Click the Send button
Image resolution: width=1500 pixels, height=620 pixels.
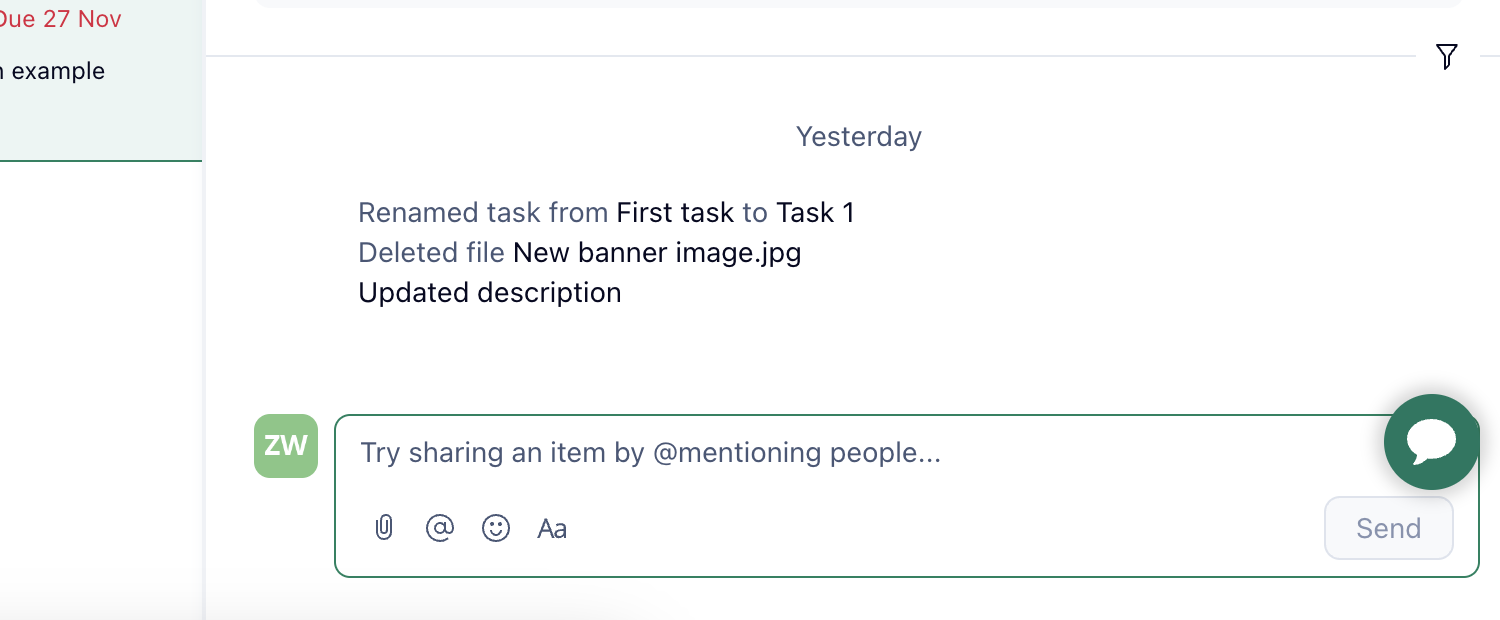(1389, 528)
